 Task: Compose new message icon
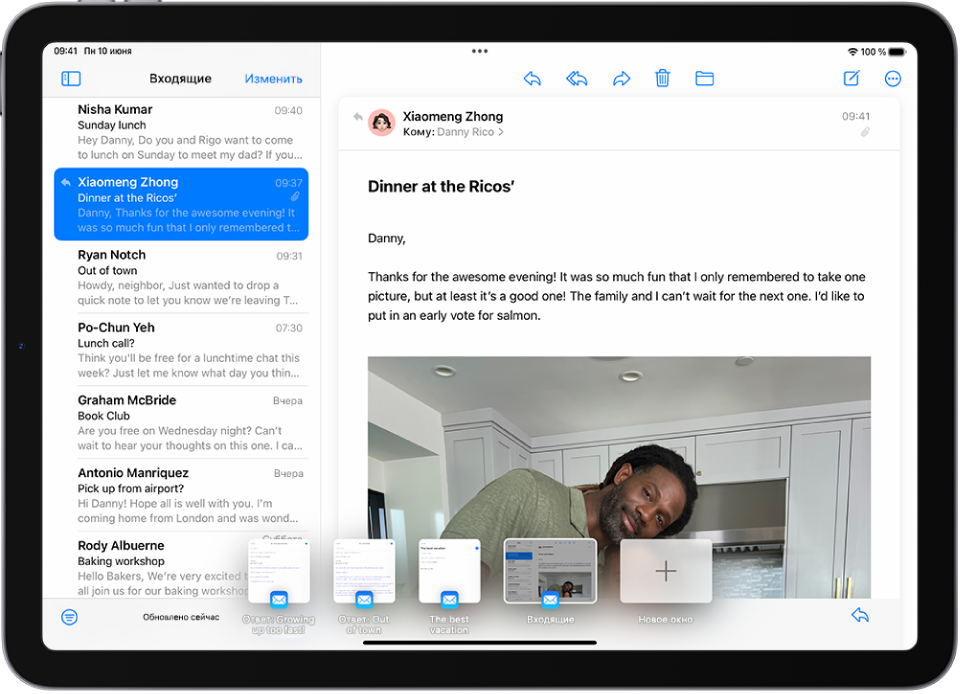(851, 78)
